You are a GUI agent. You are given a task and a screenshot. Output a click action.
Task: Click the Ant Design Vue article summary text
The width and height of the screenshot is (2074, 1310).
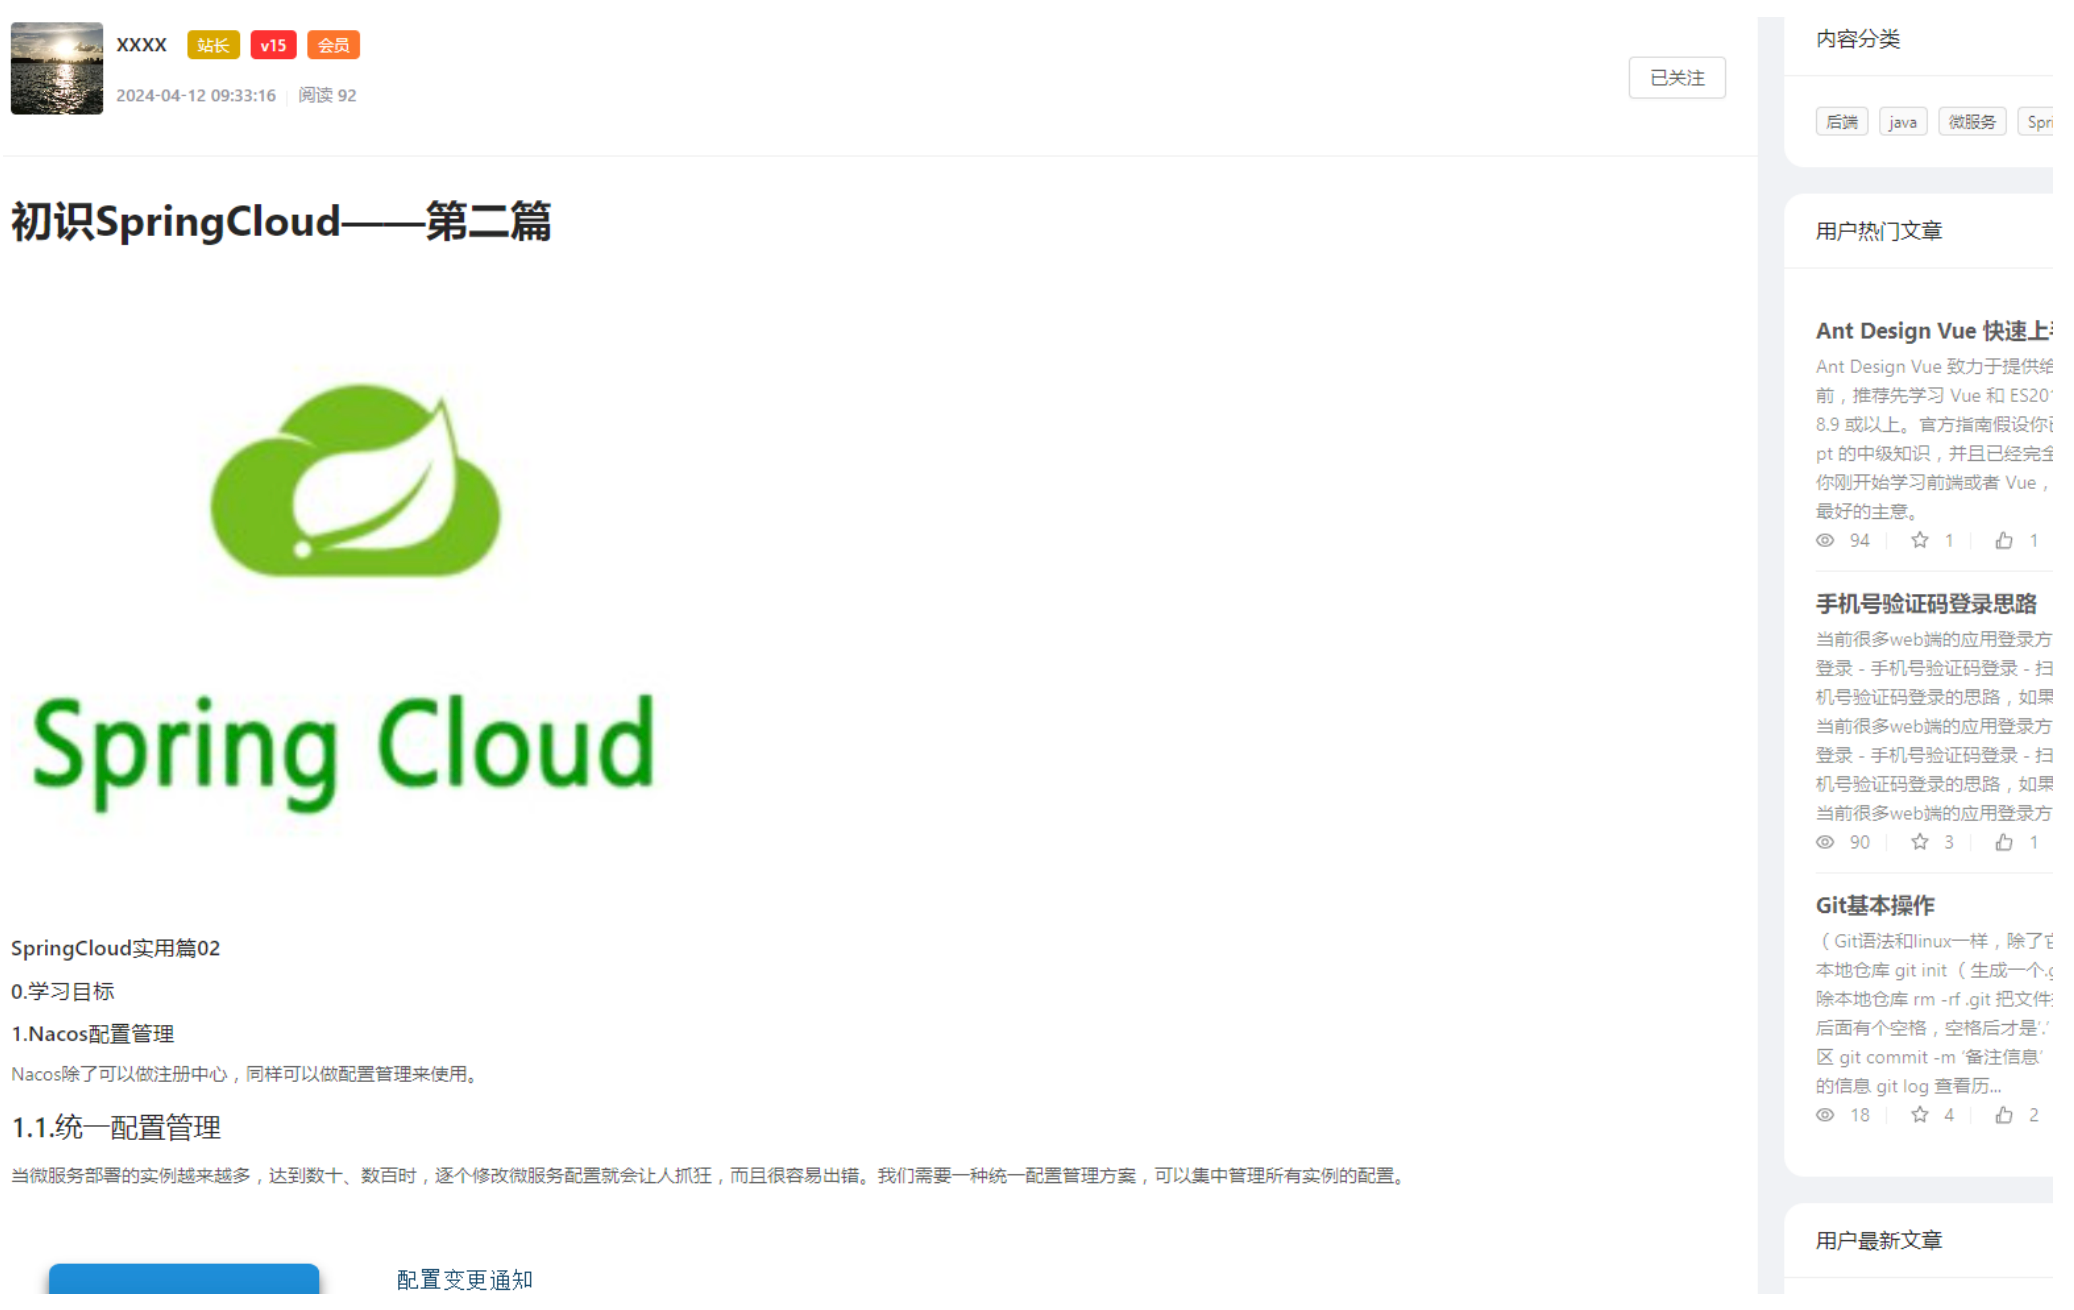click(1934, 439)
